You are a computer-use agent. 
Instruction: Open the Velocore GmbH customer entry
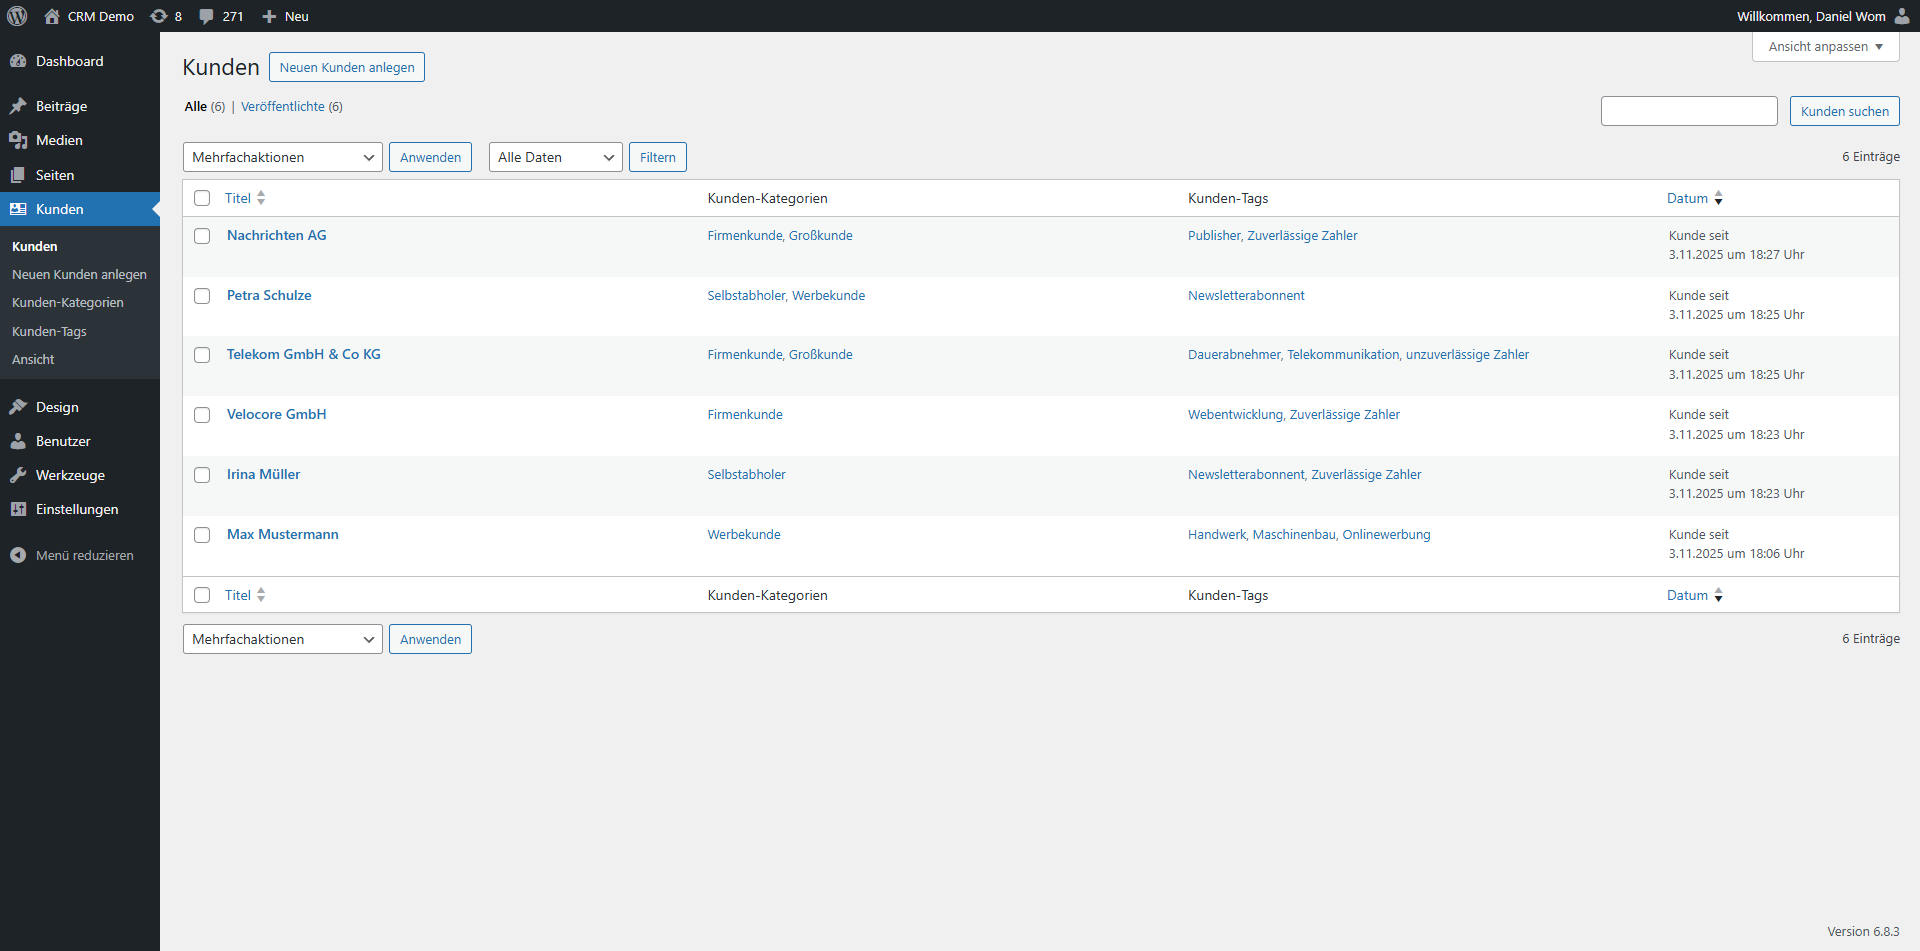pyautogui.click(x=276, y=414)
